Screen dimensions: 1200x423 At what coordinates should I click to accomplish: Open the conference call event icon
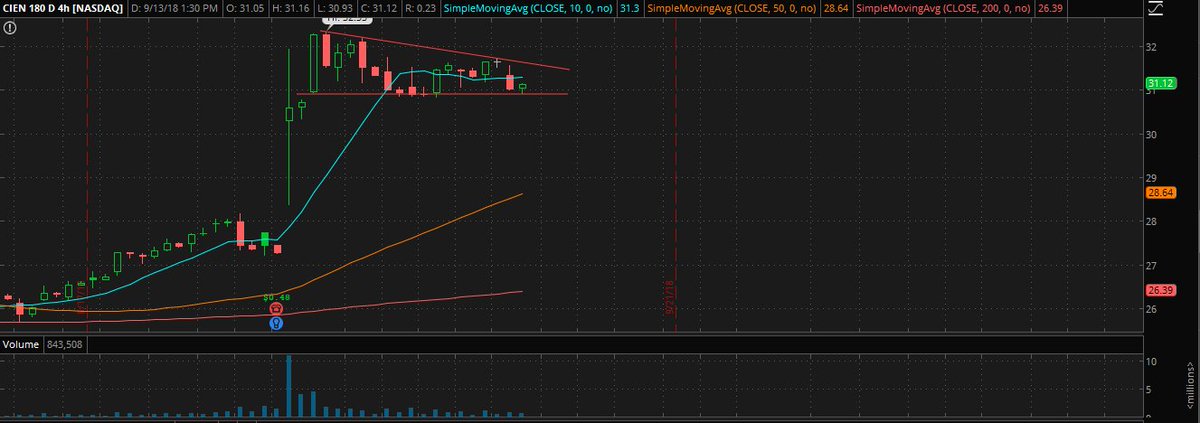(x=276, y=309)
